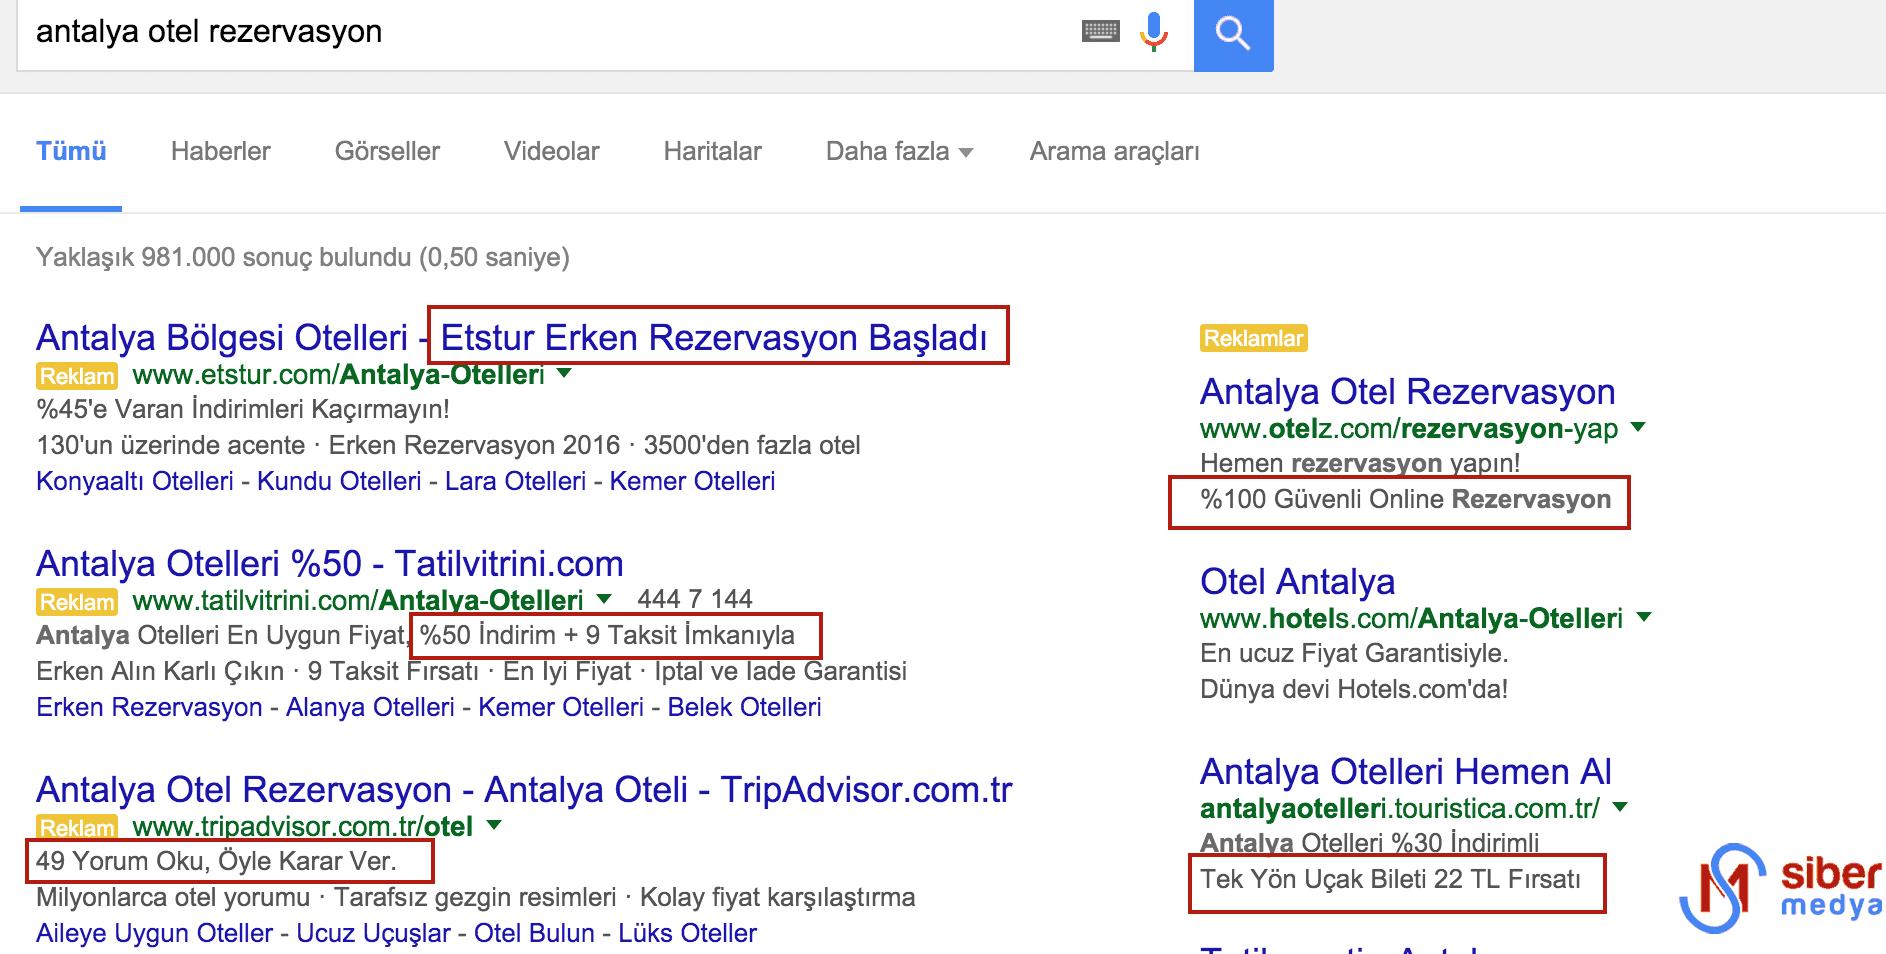Open sidebar ad Antalya Otel Rezervasyon
1886x954 pixels.
[x=1407, y=392]
